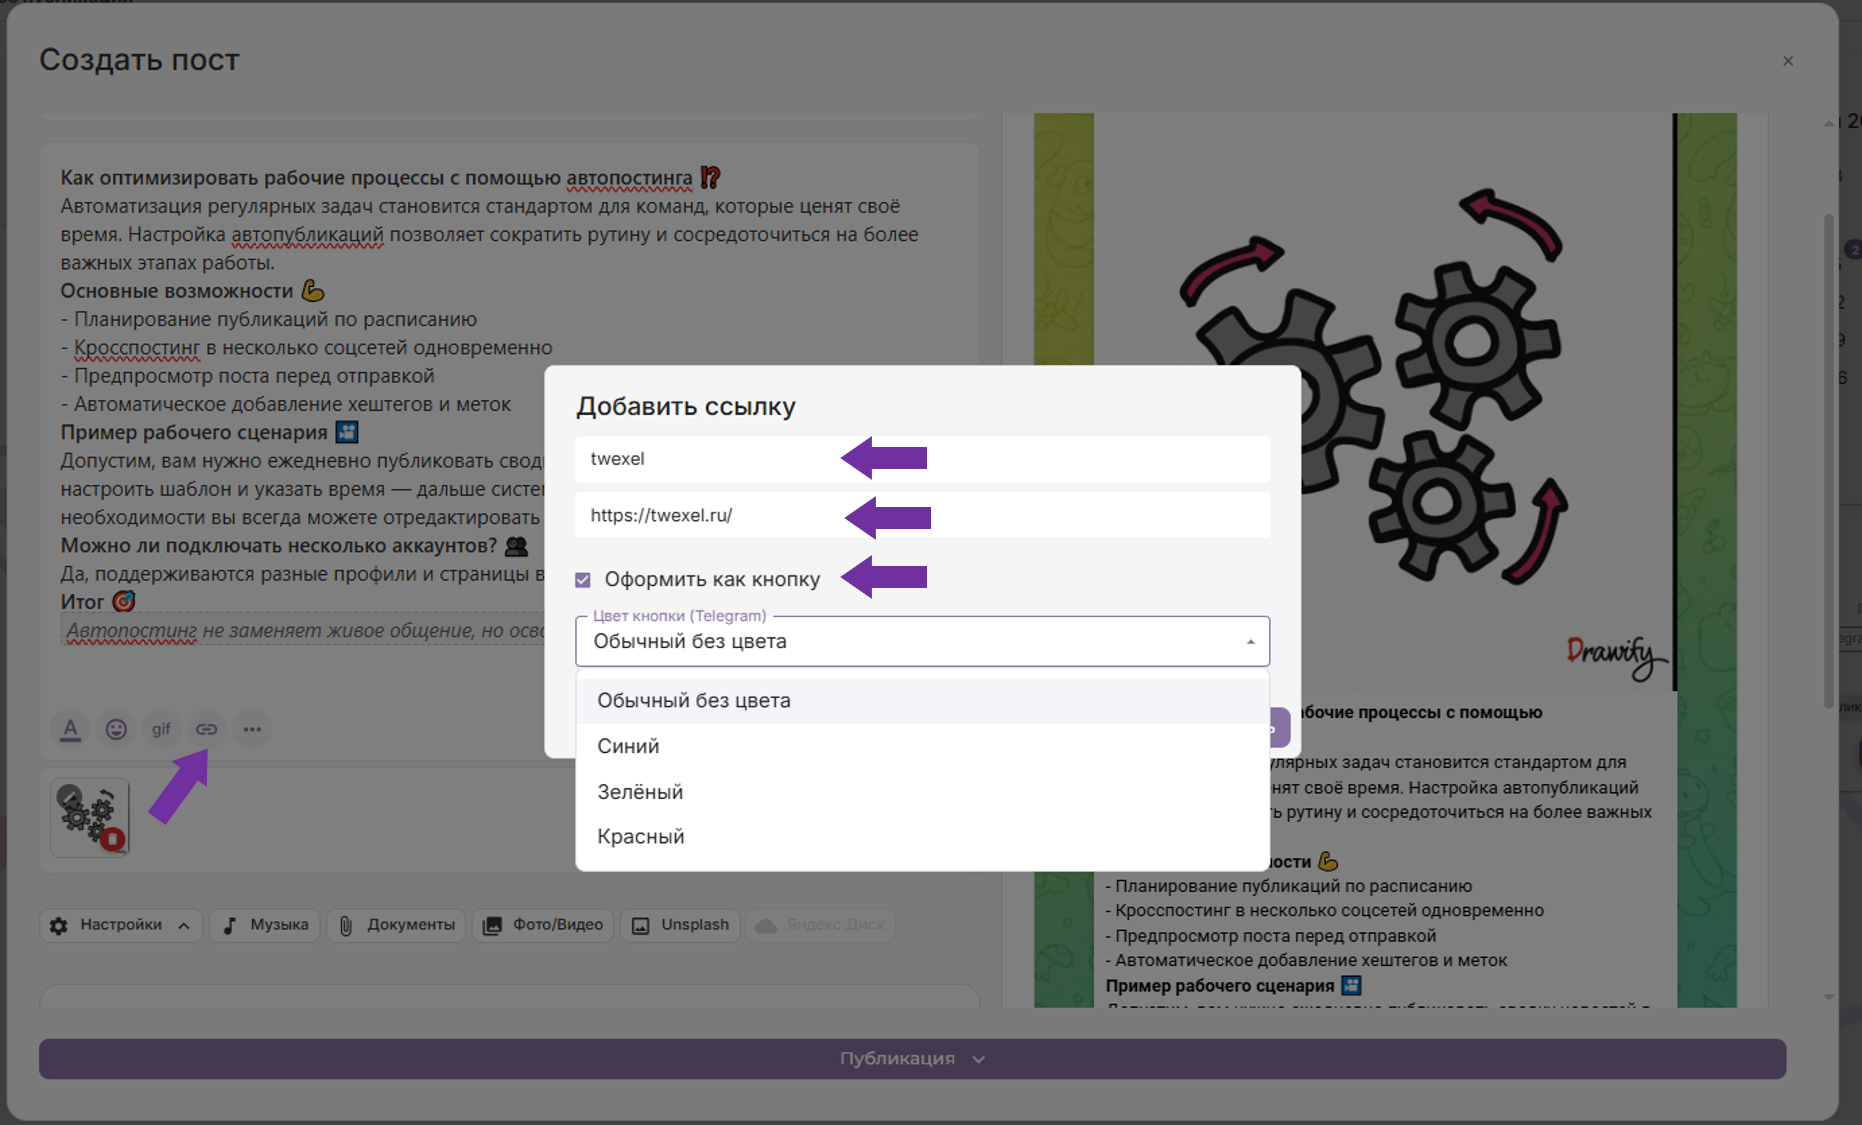Click the Unsplash image button
The image size is (1862, 1125).
coord(680,925)
